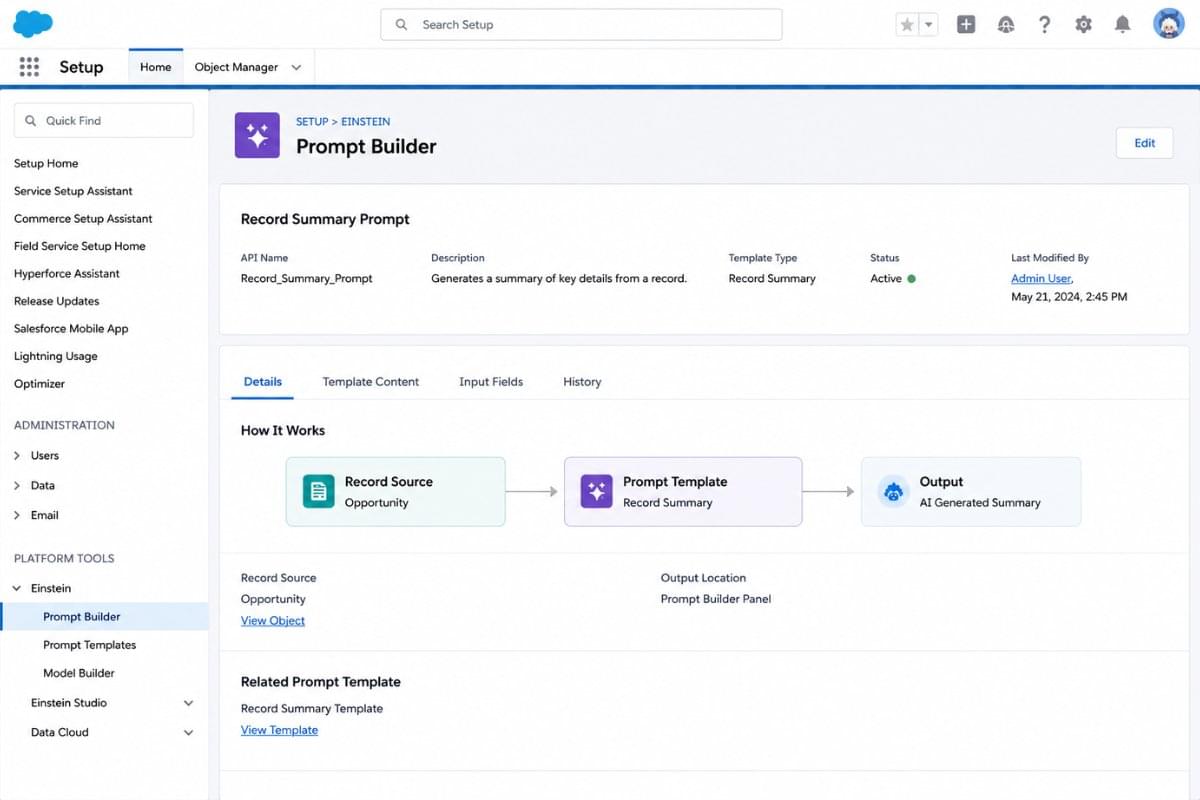The height and width of the screenshot is (800, 1200).
Task: Click the EINSTEIN breadcrumb link
Action: click(366, 121)
